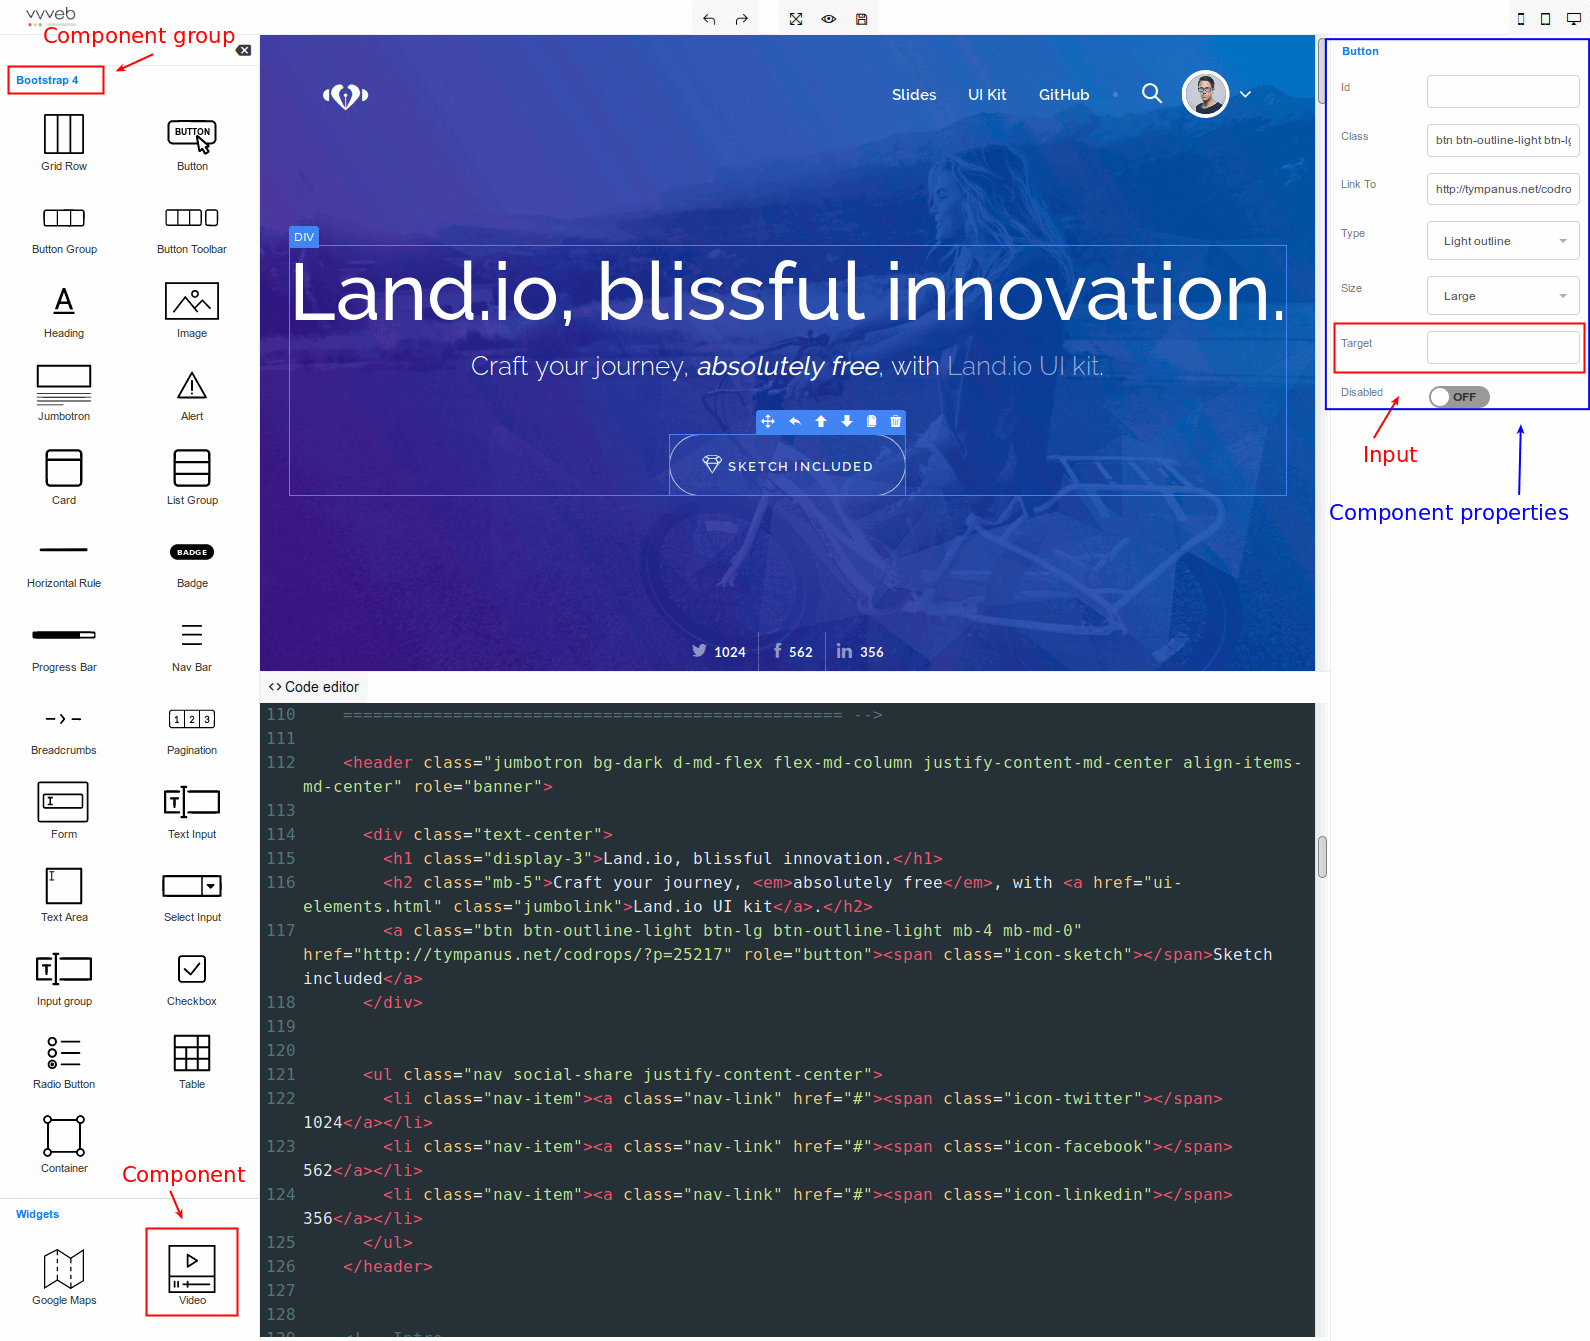Select the Badge component
1590x1341 pixels.
tap(192, 565)
